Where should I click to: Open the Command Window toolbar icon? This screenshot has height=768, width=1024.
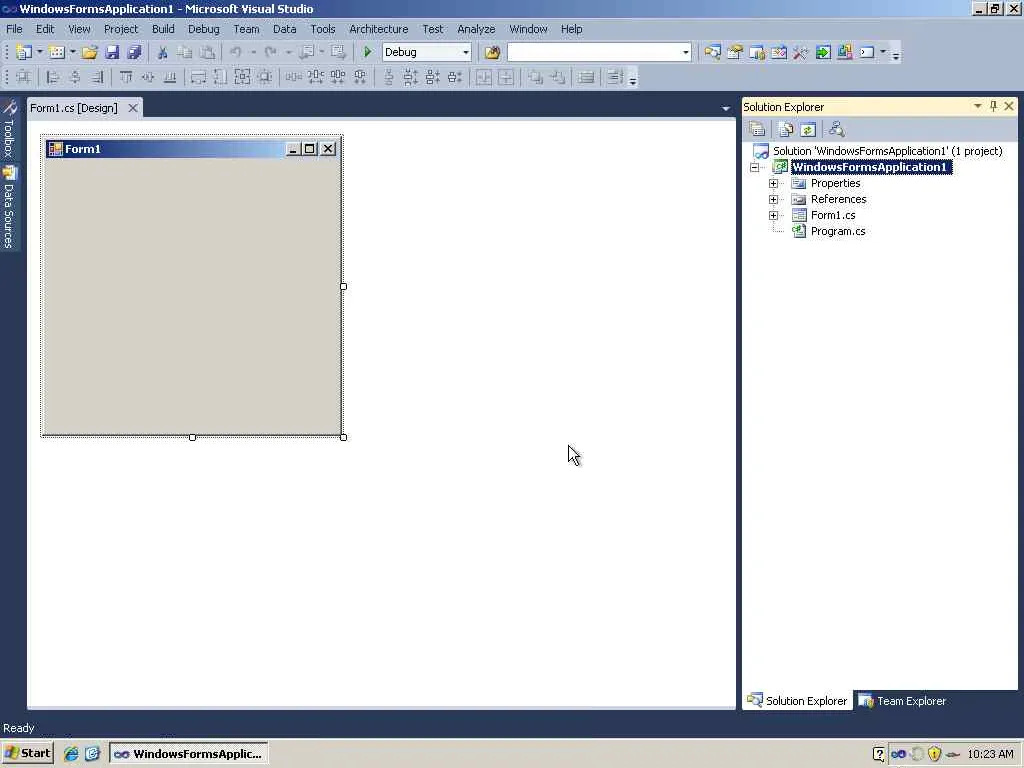coord(867,52)
